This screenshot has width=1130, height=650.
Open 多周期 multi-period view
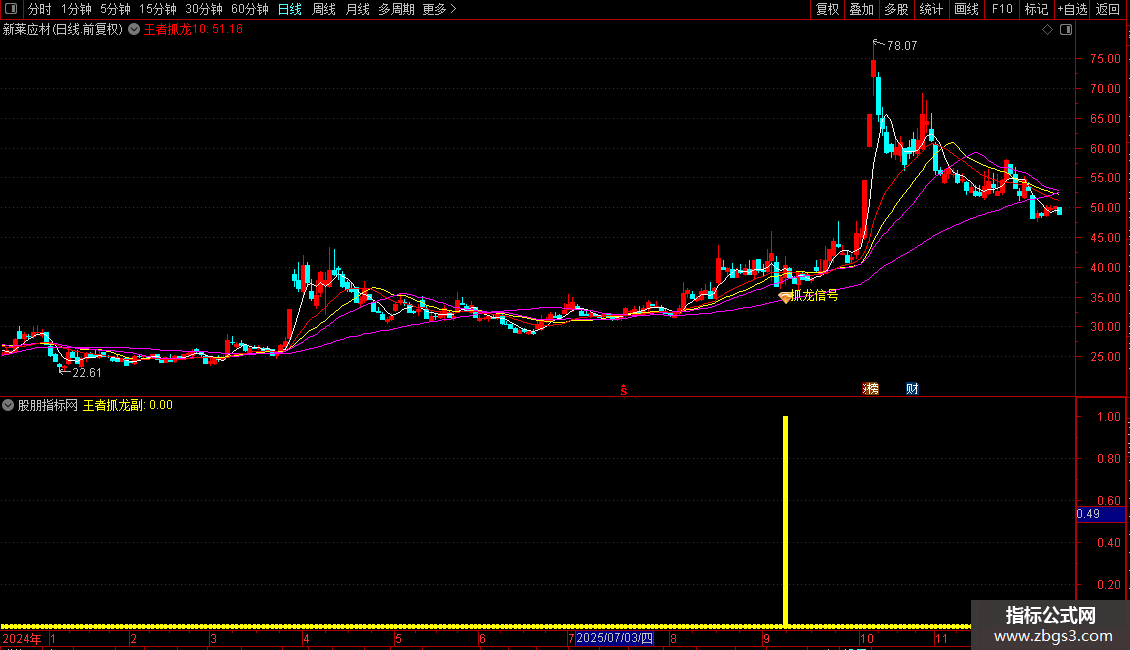pos(396,9)
